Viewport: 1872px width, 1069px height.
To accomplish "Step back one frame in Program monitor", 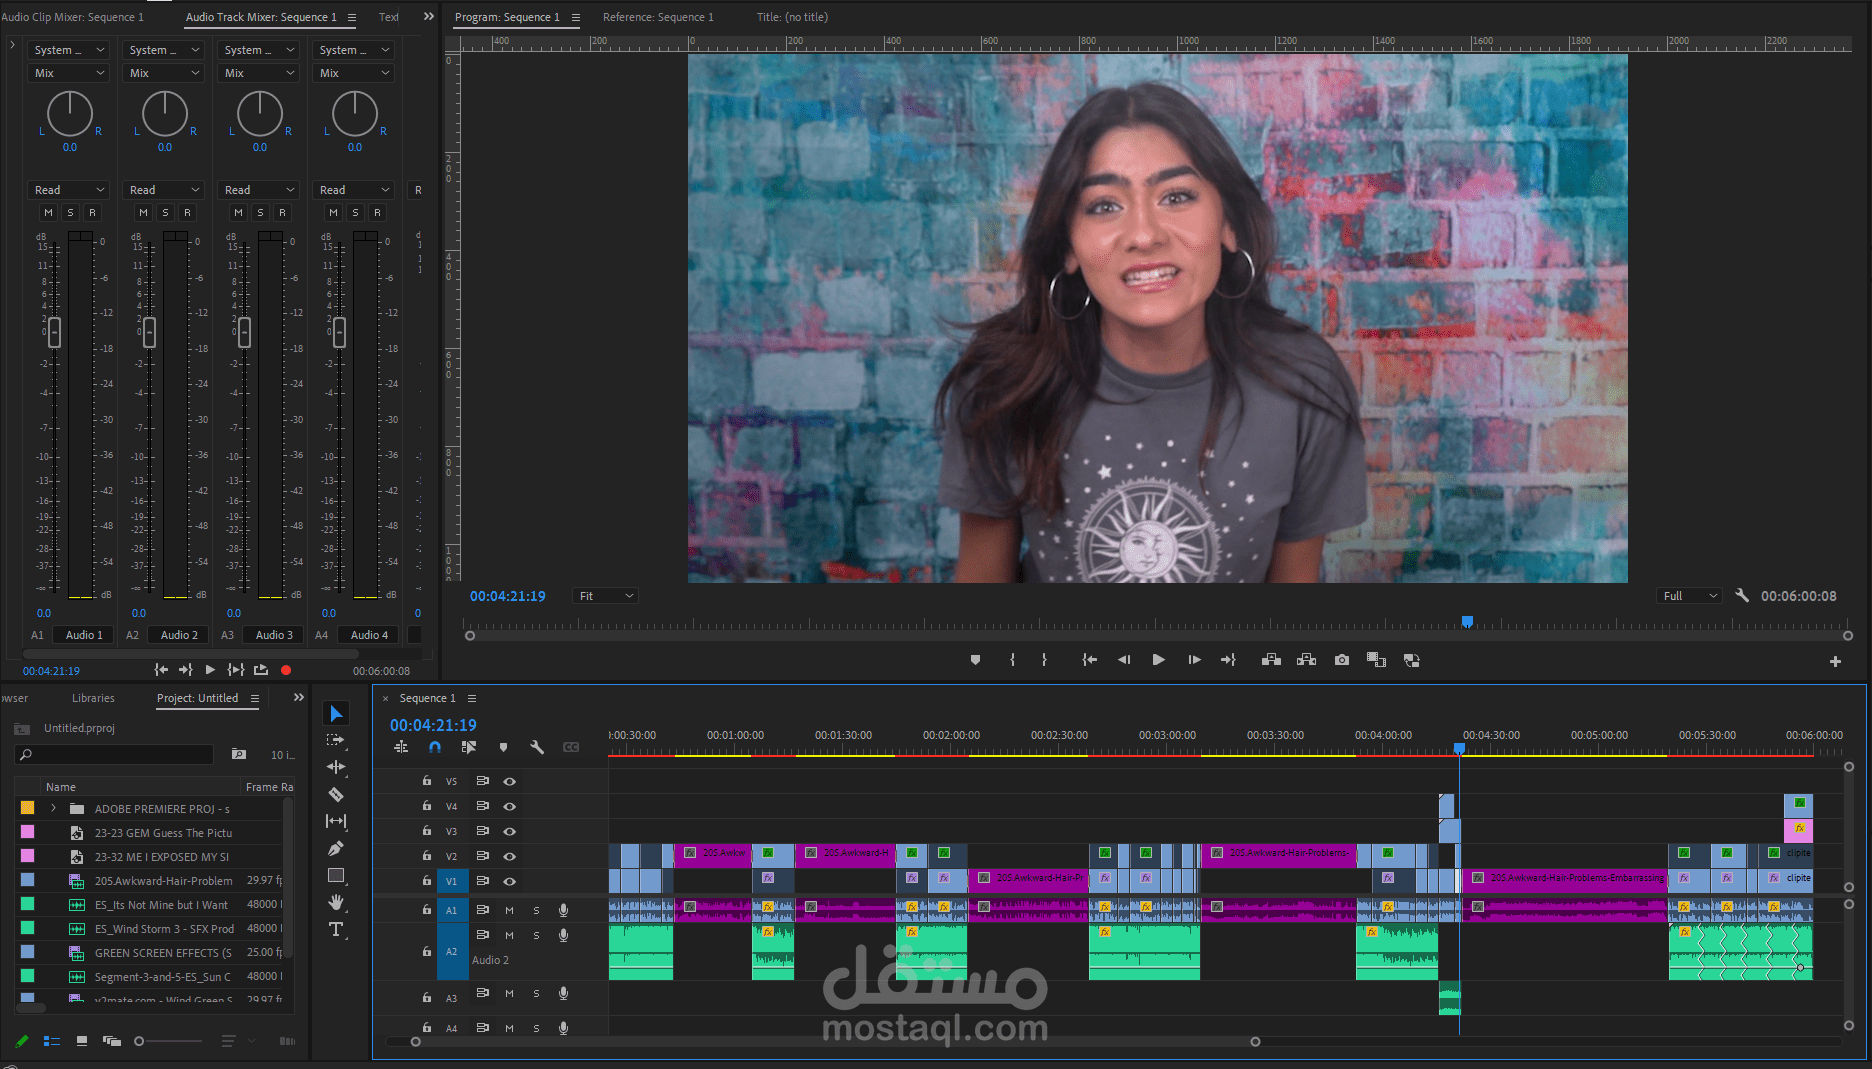I will pos(1124,660).
